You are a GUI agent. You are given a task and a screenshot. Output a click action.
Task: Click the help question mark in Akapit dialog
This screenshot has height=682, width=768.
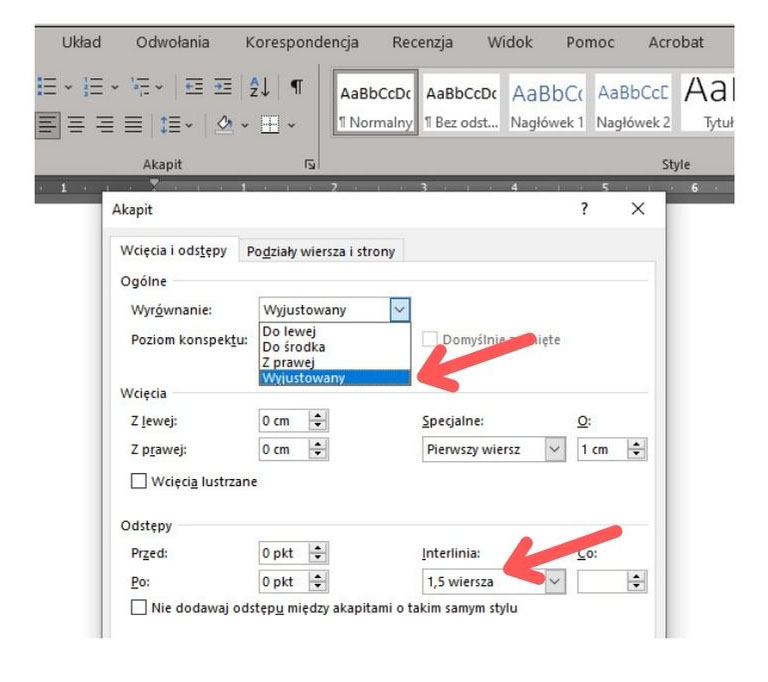(x=584, y=210)
